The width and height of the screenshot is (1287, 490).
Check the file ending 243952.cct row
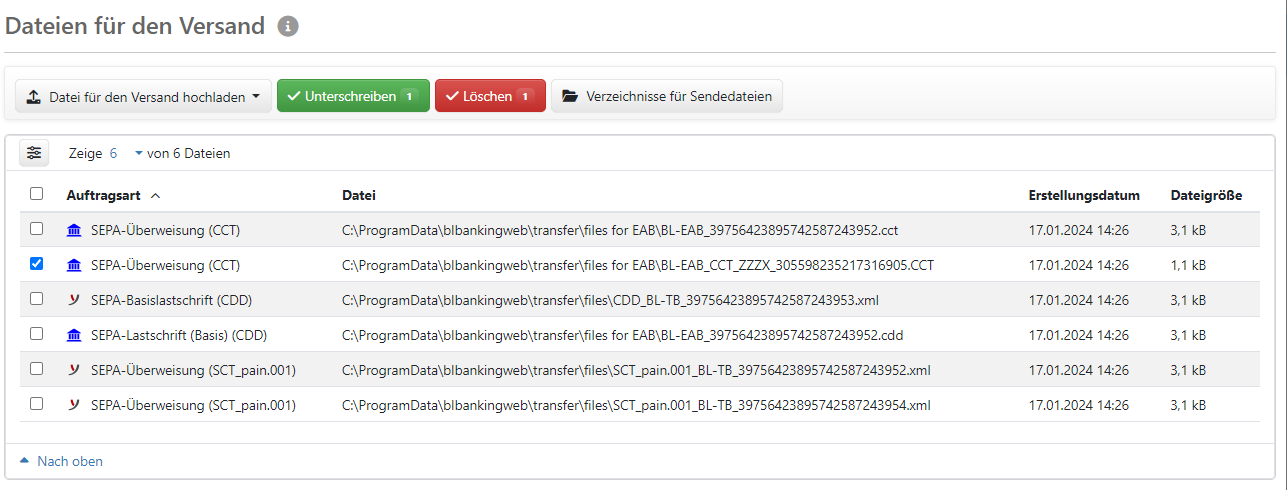37,229
